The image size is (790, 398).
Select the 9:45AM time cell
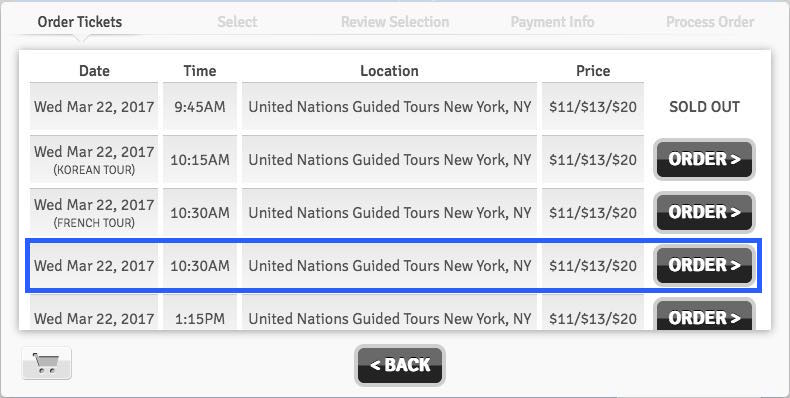[x=200, y=106]
